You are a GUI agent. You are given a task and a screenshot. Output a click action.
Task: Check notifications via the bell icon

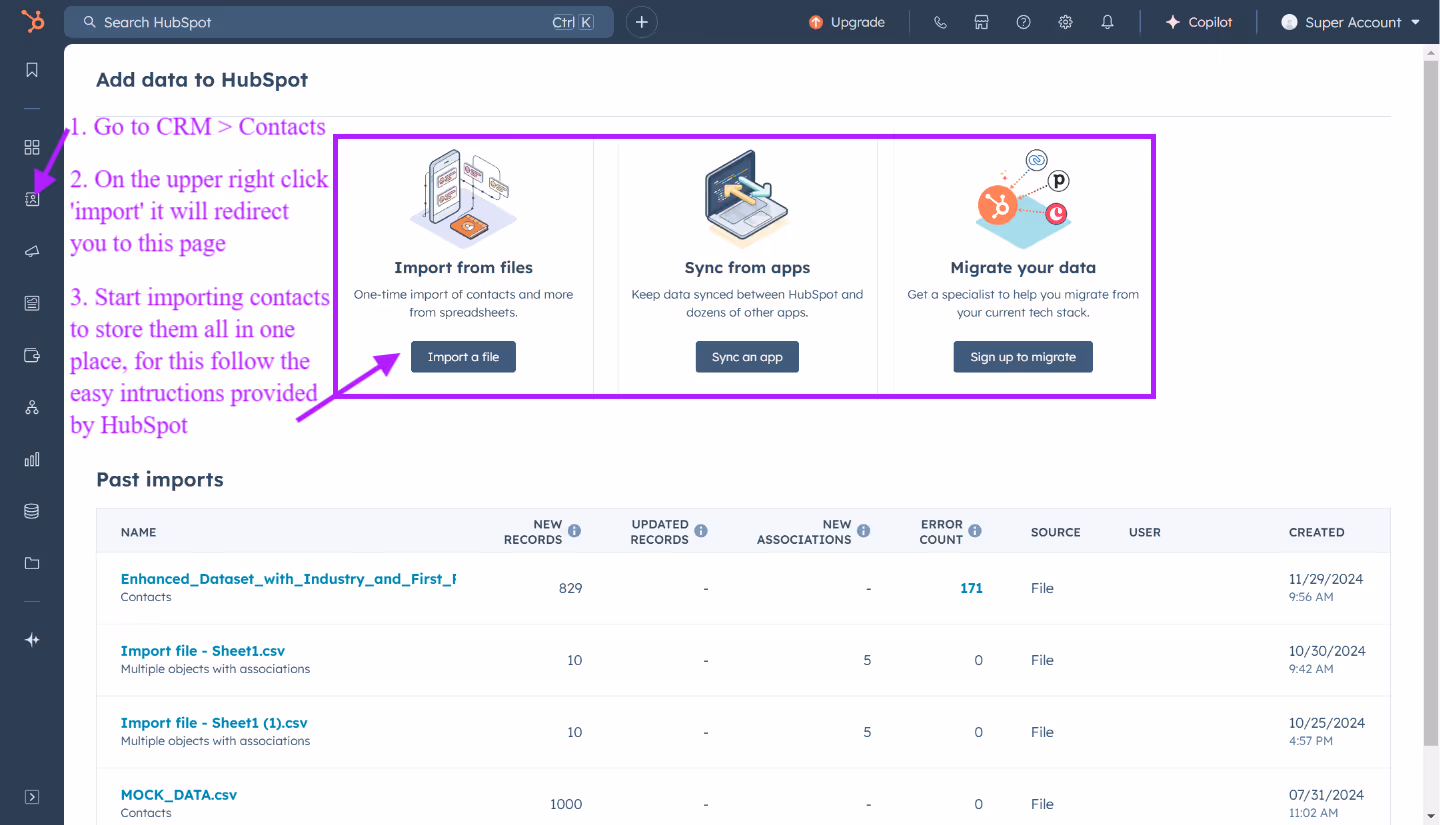pyautogui.click(x=1107, y=21)
